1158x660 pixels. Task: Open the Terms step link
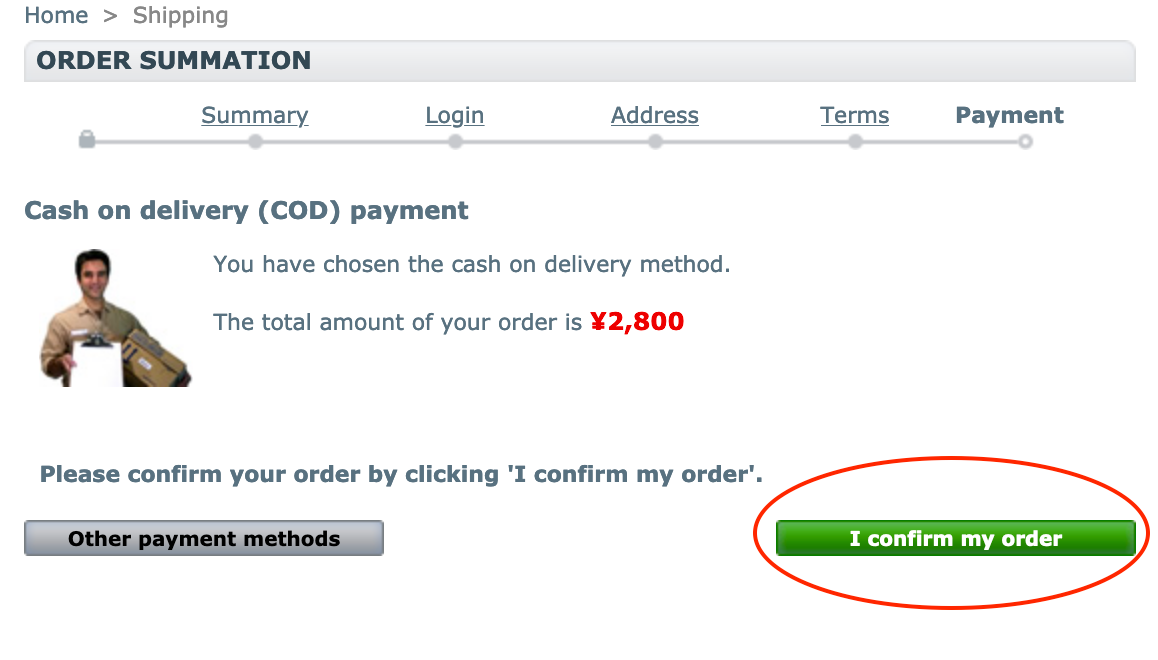(854, 115)
